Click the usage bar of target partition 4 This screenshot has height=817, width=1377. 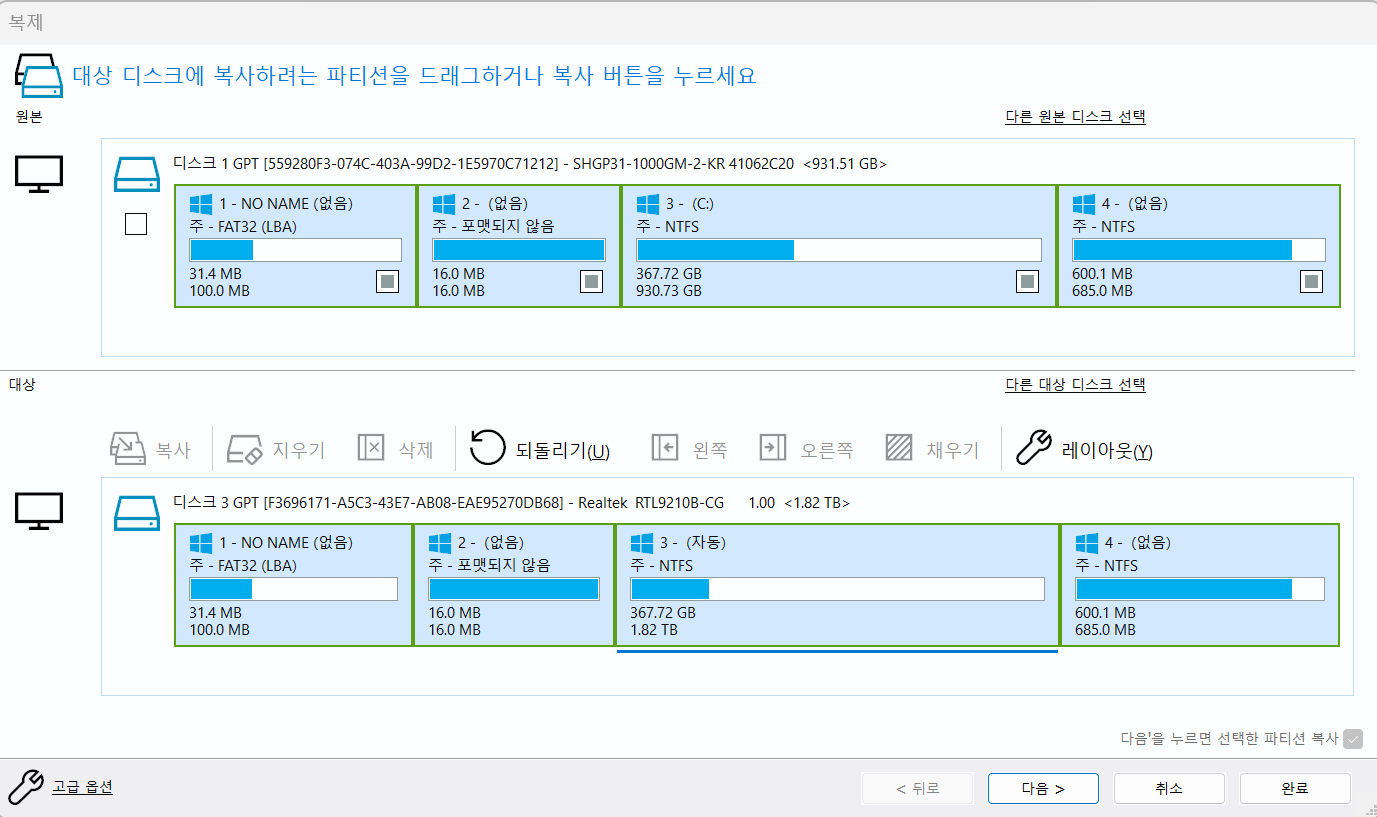click(x=1200, y=589)
